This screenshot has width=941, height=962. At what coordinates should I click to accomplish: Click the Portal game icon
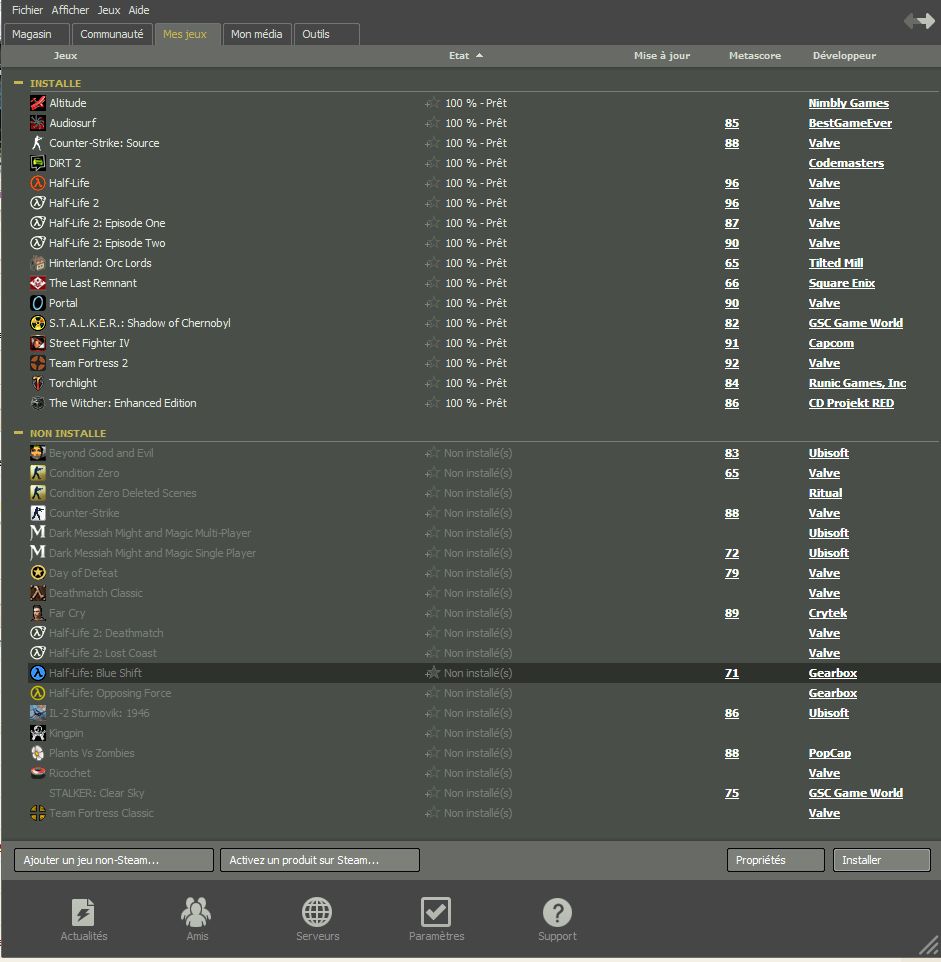pyautogui.click(x=37, y=303)
